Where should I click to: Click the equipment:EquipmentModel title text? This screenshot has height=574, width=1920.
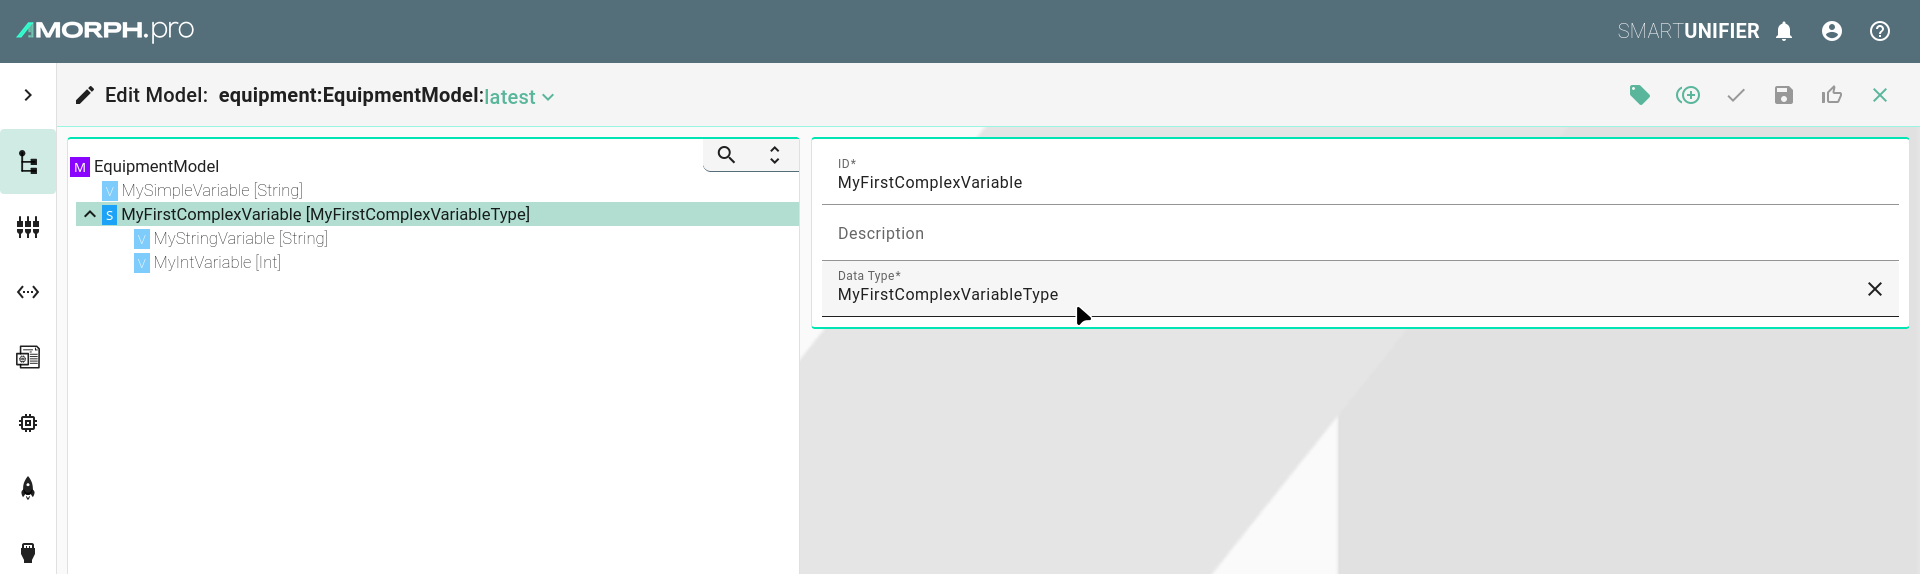[x=351, y=95]
